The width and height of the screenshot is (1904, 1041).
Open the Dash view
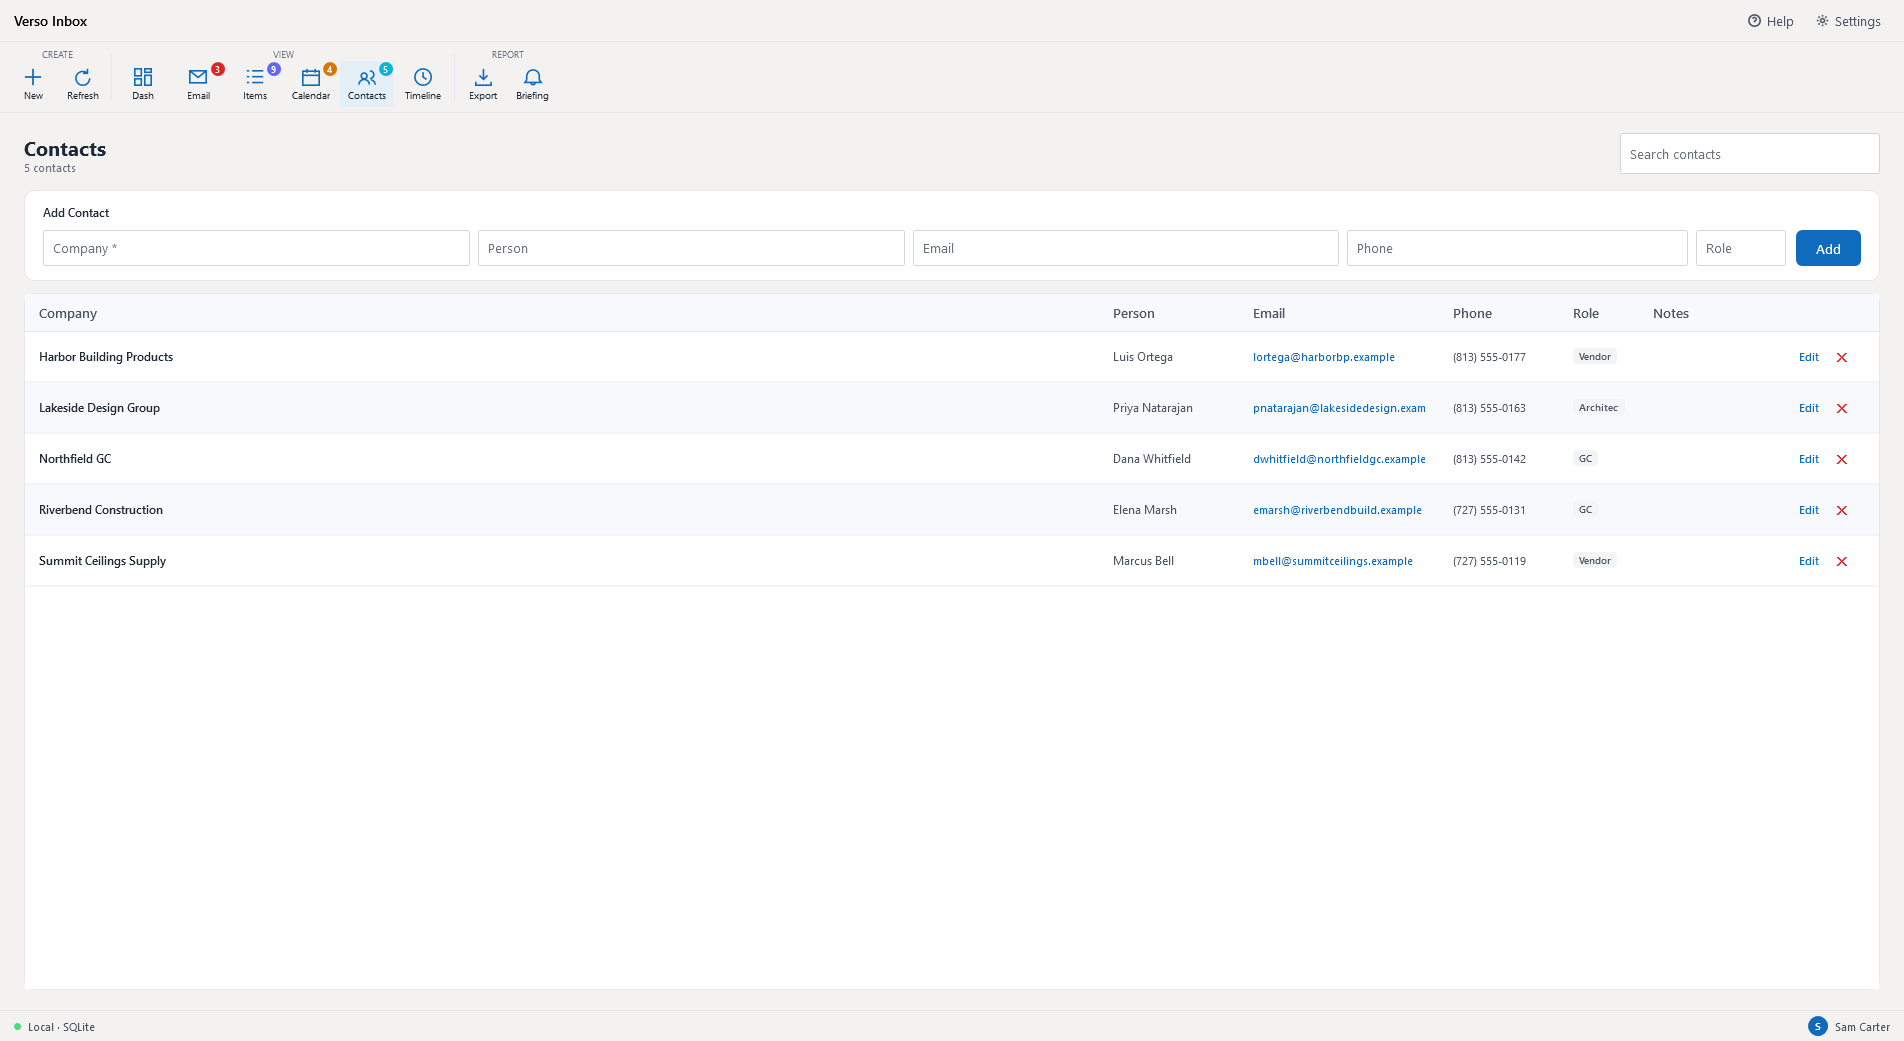click(143, 84)
